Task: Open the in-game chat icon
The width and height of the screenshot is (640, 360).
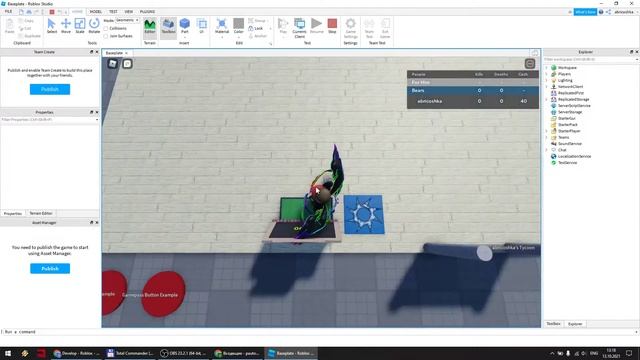Action: pyautogui.click(x=127, y=64)
